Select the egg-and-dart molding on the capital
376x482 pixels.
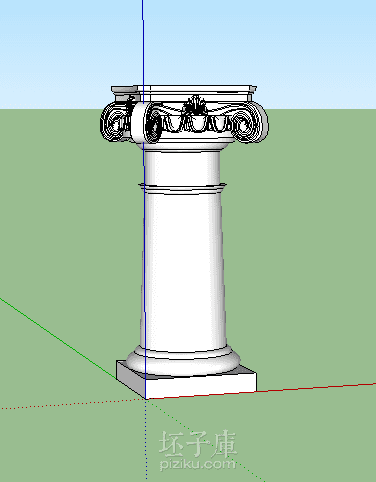click(x=197, y=123)
